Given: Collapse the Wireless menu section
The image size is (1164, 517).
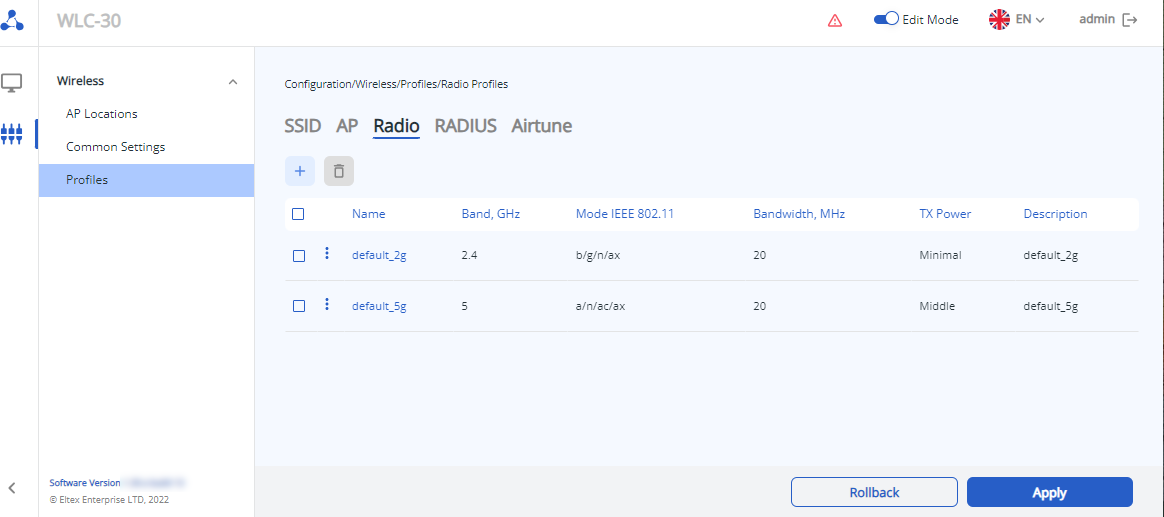Looking at the screenshot, I should click(233, 81).
